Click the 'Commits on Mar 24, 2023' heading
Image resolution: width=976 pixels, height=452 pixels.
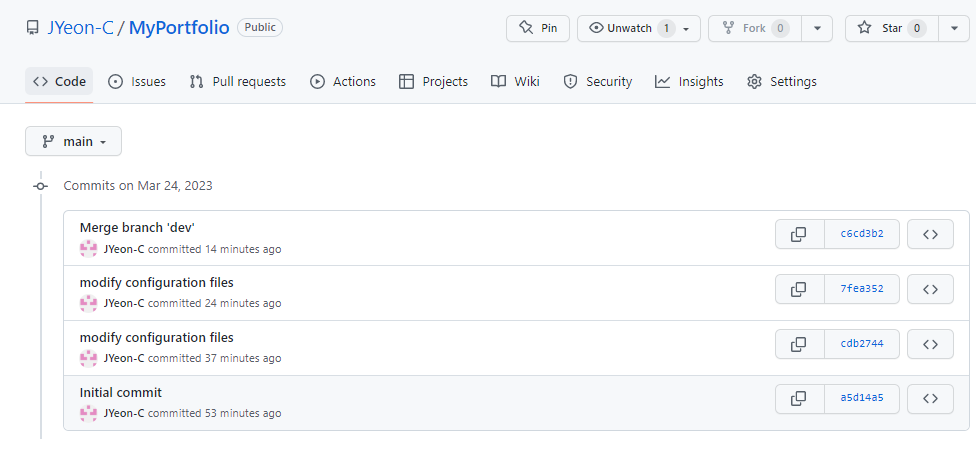click(x=138, y=186)
